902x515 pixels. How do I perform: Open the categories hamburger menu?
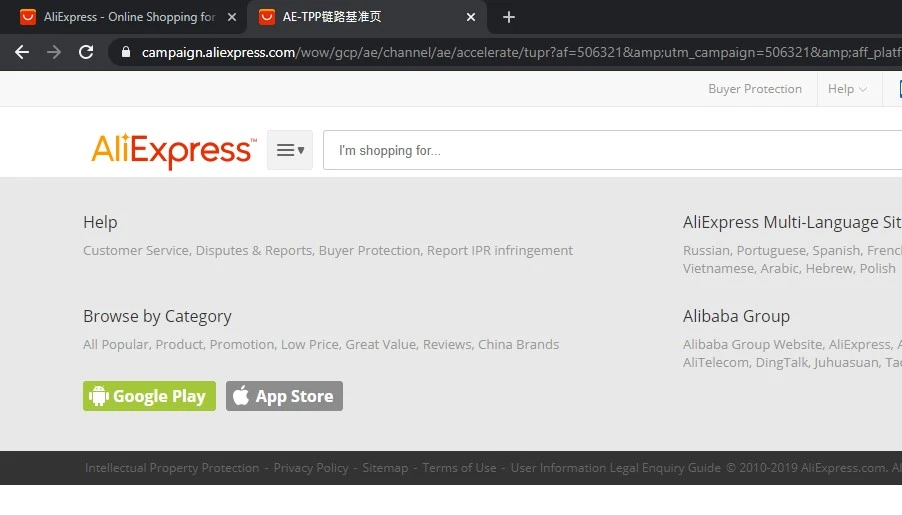pyautogui.click(x=290, y=150)
